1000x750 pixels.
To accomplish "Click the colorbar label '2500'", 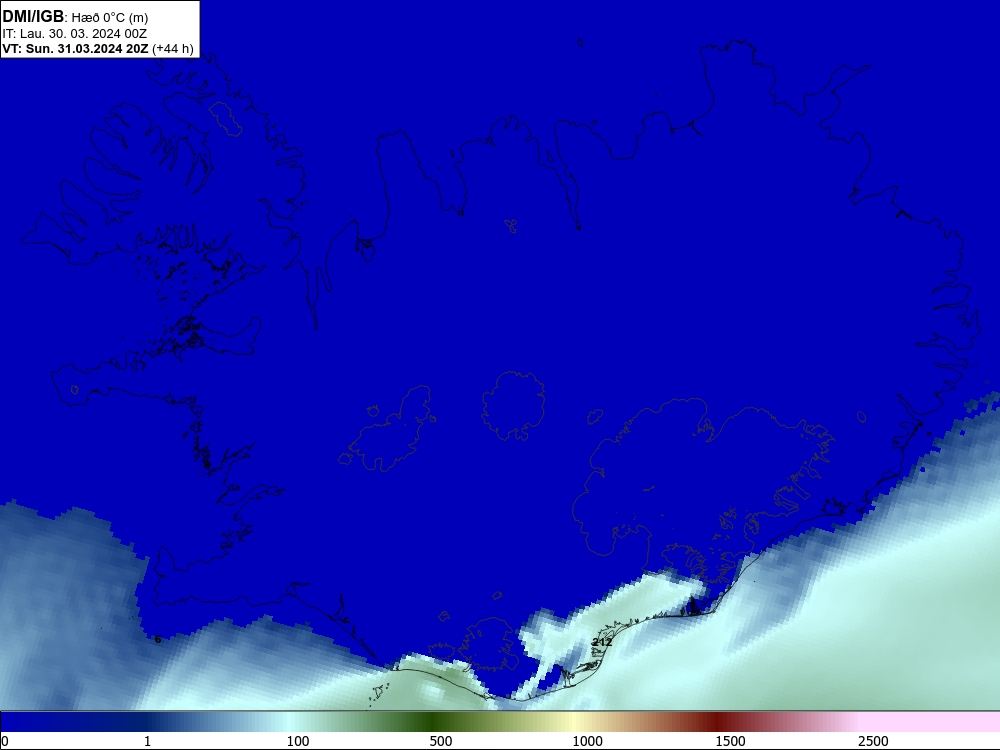I will [x=873, y=741].
